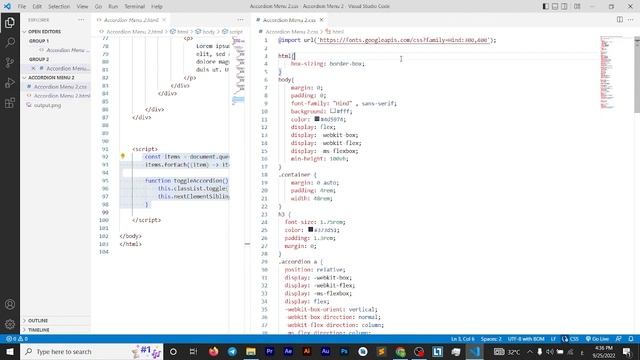The image size is (640, 360).
Task: Close Group 2 editor in Open Editors
Action: click(33, 68)
